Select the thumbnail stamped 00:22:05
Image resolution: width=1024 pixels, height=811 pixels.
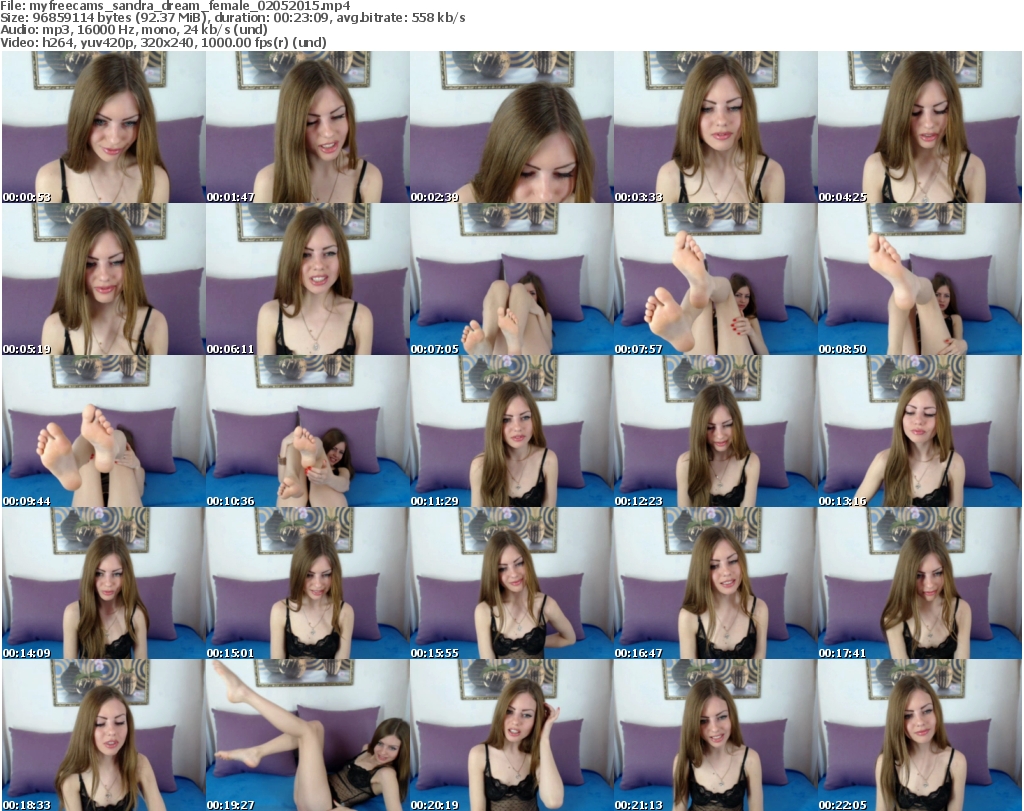pos(920,735)
